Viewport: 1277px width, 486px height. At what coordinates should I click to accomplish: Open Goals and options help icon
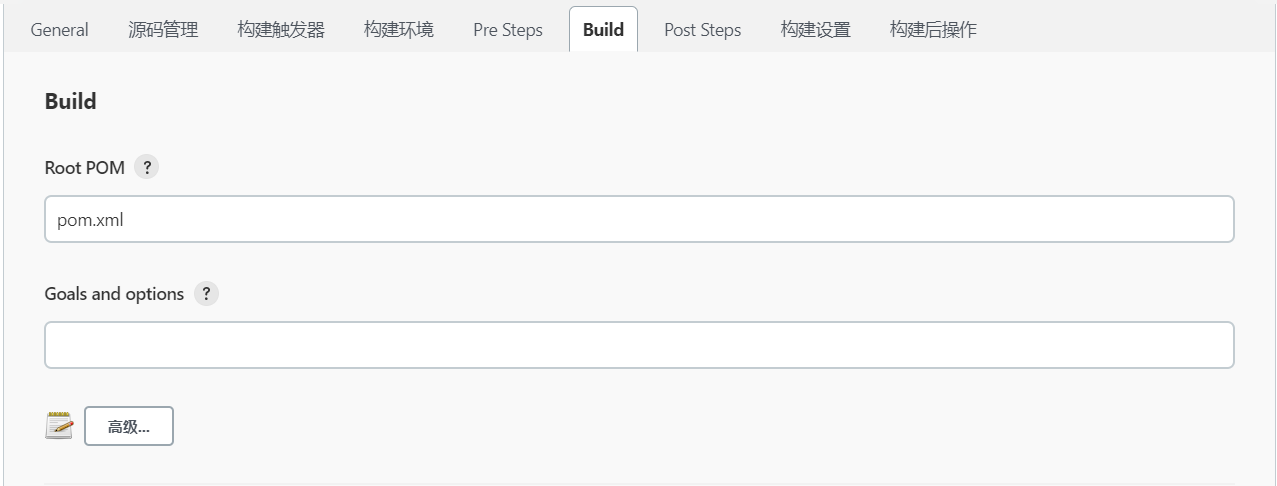coord(206,294)
